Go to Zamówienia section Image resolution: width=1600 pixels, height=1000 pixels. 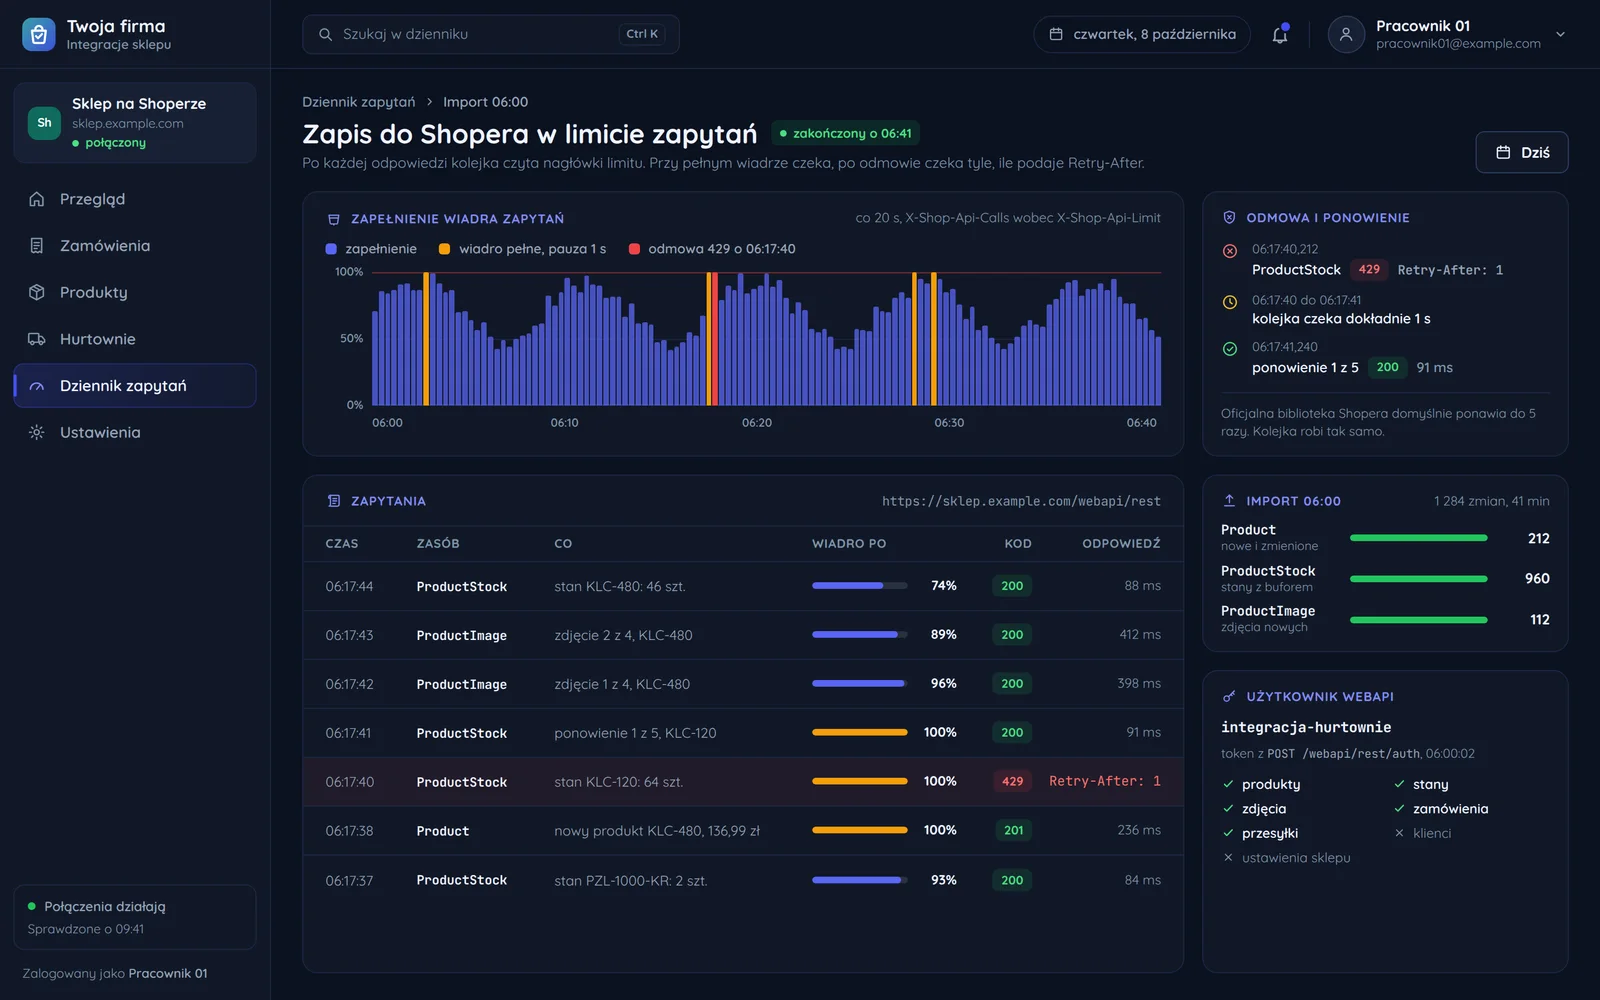(135, 246)
